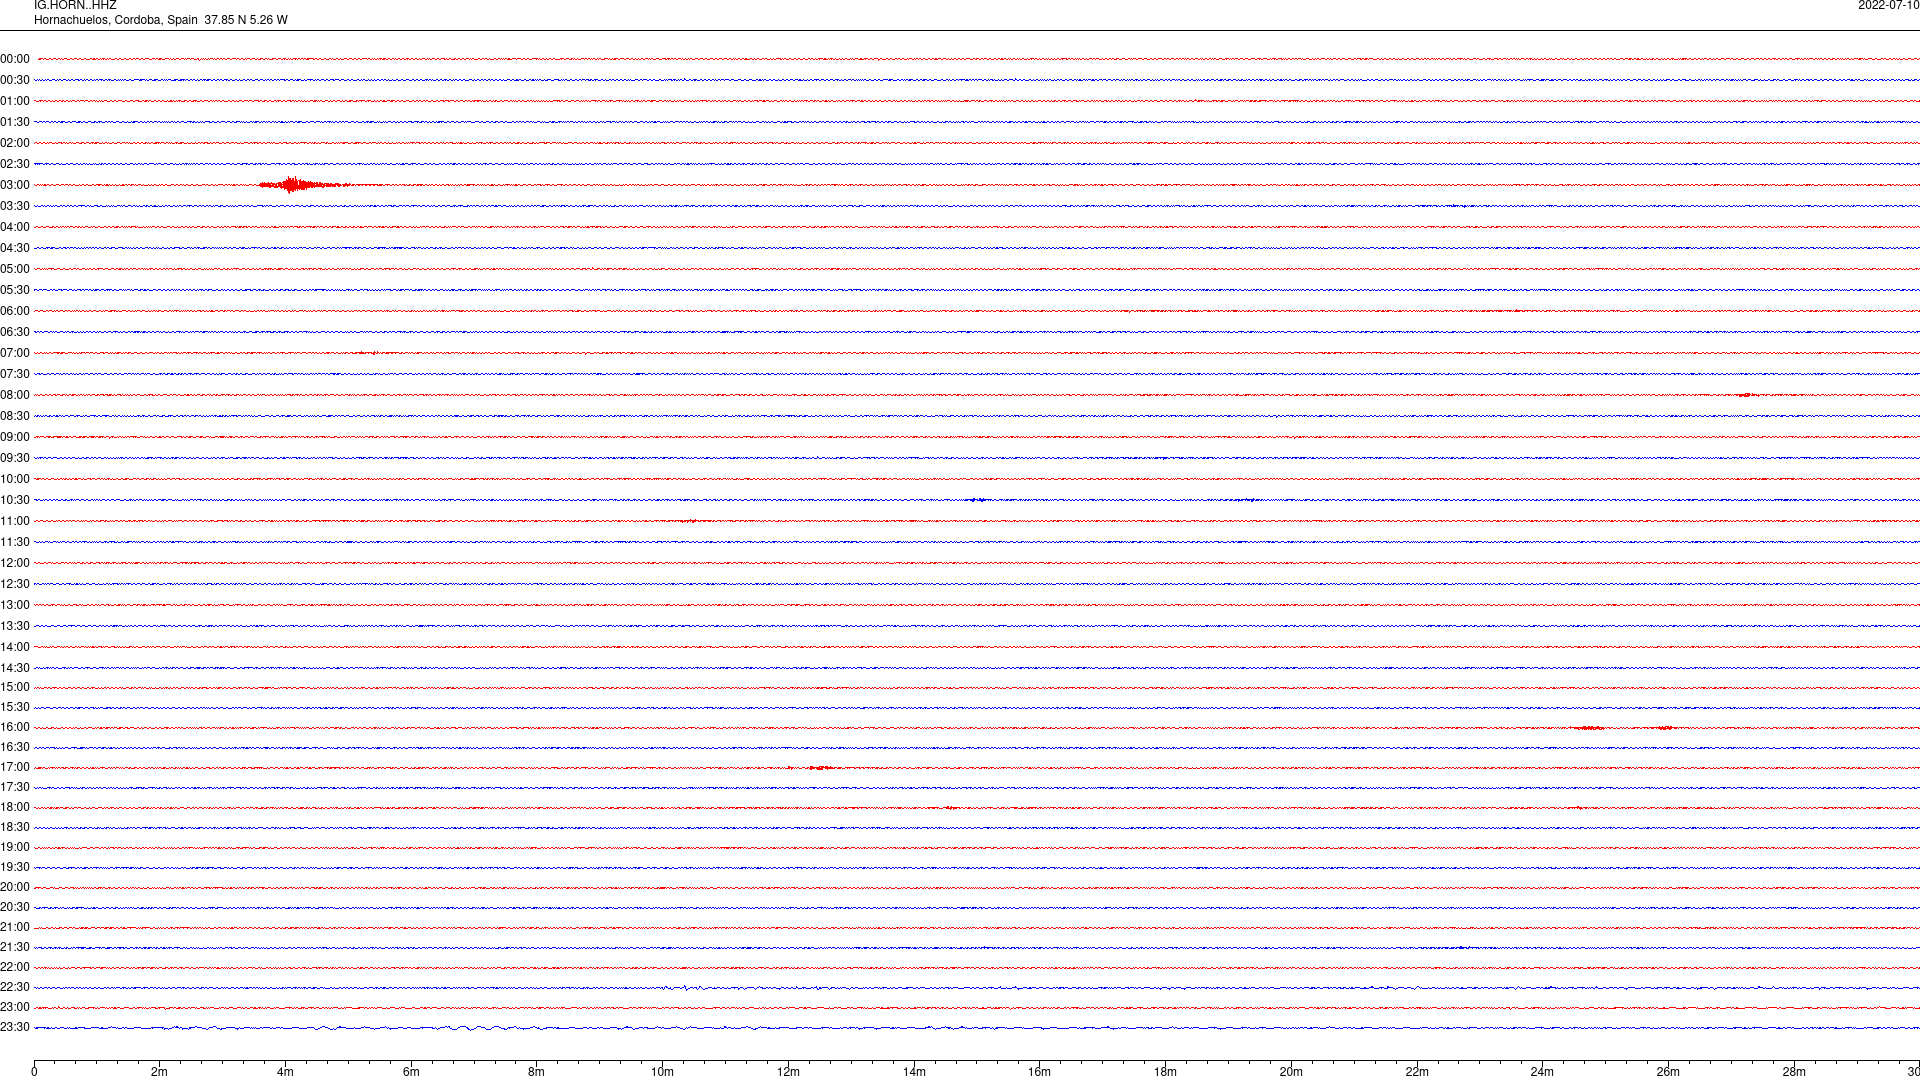Screen dimensions: 1920x1080
Task: Click the 03:00 trace time label
Action: (15, 185)
